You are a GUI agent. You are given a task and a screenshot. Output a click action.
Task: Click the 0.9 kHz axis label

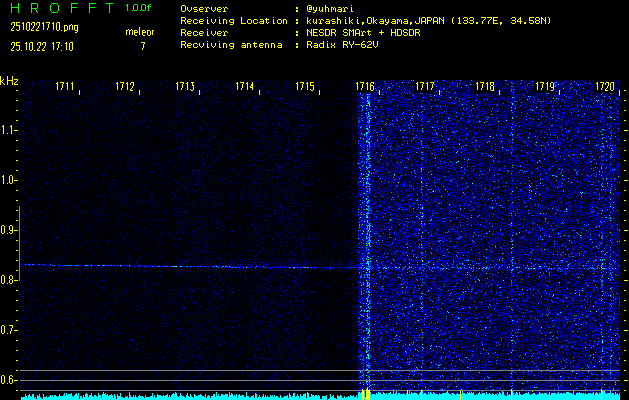click(8, 230)
